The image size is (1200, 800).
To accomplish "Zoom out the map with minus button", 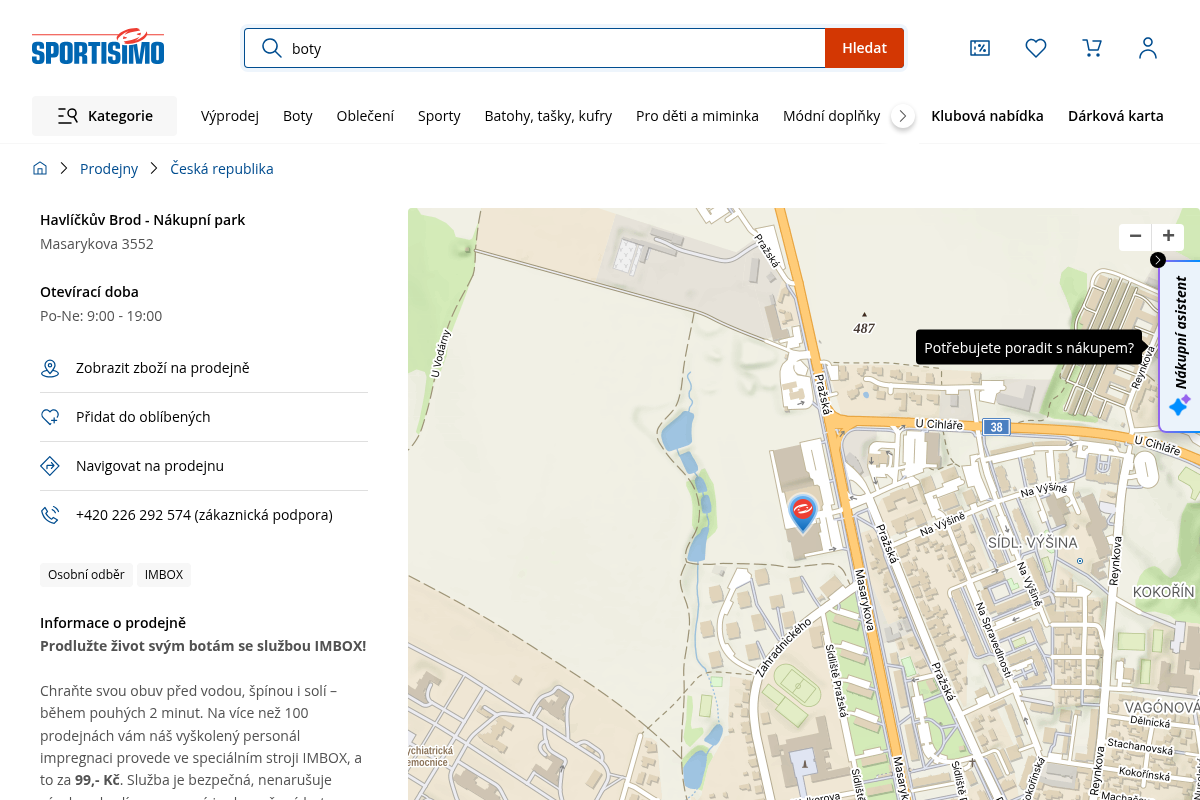I will click(1135, 237).
